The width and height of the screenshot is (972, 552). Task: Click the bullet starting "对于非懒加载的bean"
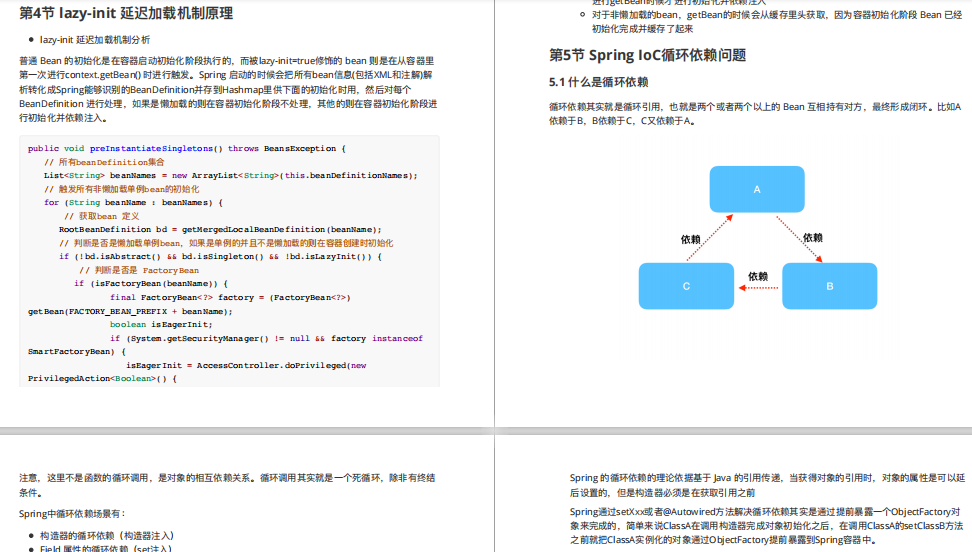click(x=777, y=22)
